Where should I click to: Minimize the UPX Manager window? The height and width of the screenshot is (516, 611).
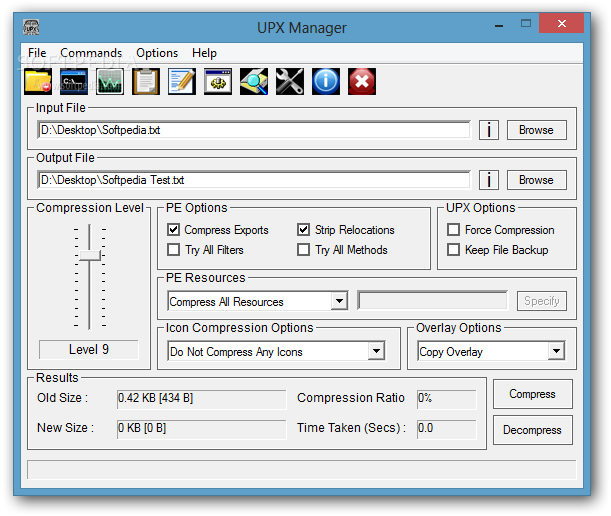click(499, 24)
